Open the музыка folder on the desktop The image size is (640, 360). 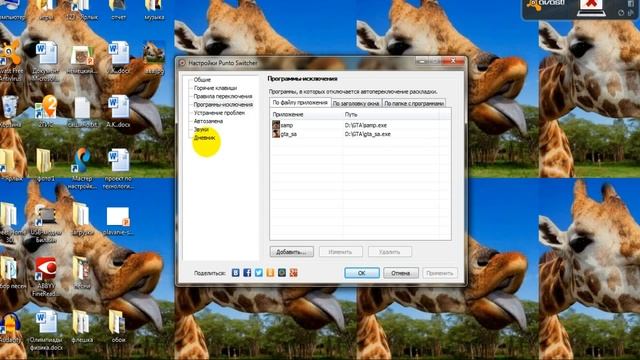click(x=154, y=10)
